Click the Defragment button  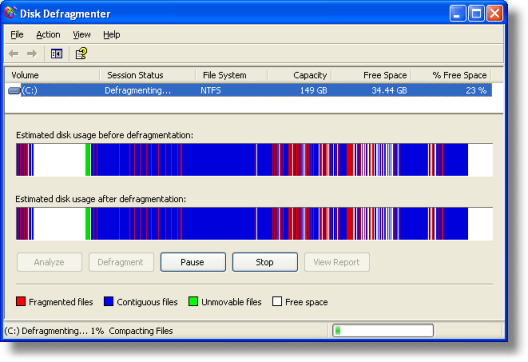pos(121,262)
